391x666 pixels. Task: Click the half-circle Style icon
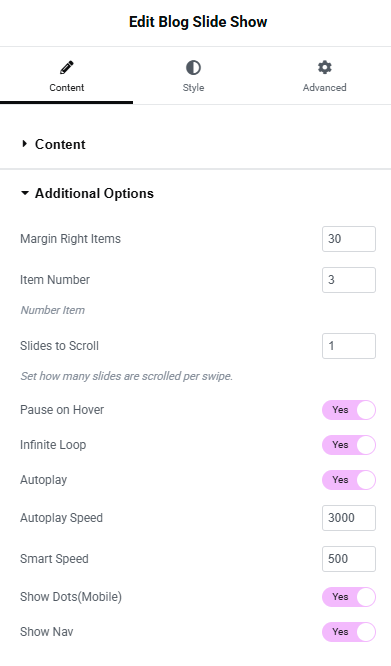193,68
